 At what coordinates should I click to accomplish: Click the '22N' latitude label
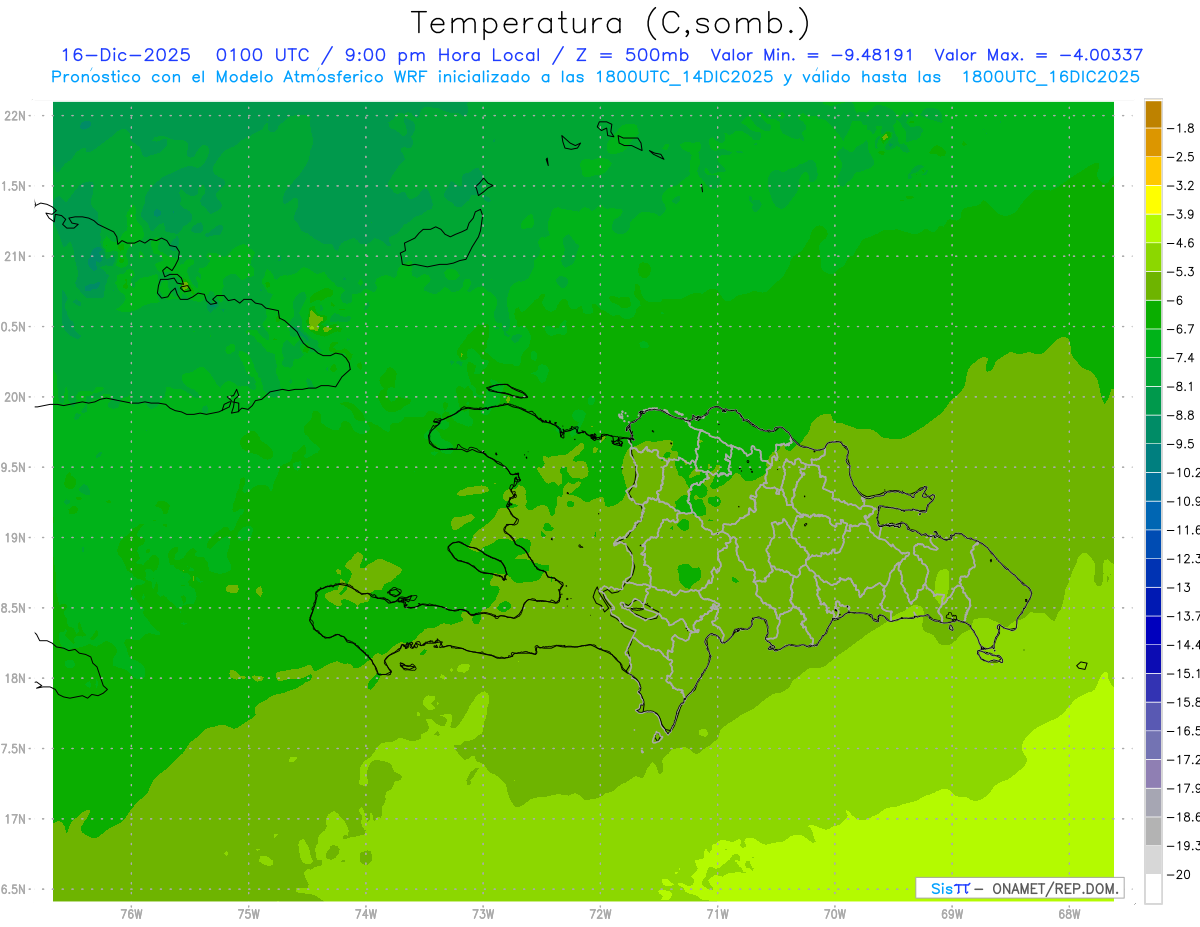coord(15,116)
